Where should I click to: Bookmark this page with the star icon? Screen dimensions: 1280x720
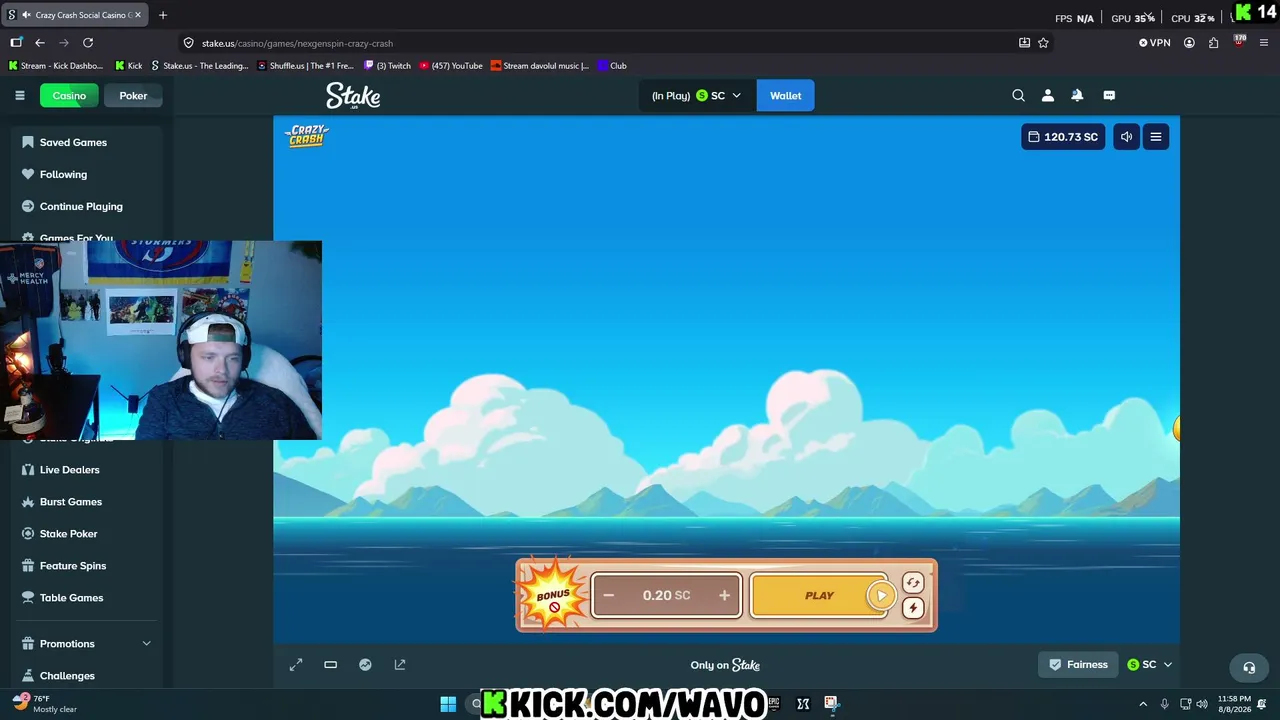tap(1044, 43)
